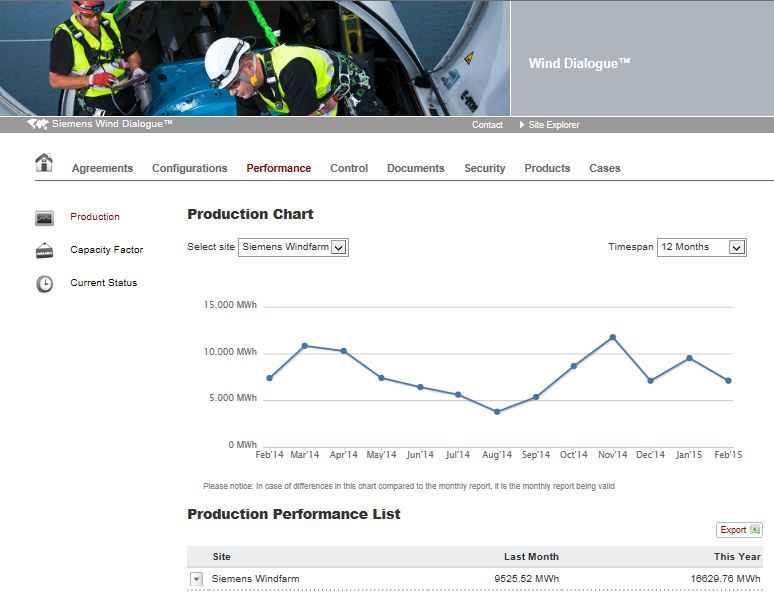Click the Dec'14 data point
This screenshot has height=599, width=774.
tap(651, 381)
